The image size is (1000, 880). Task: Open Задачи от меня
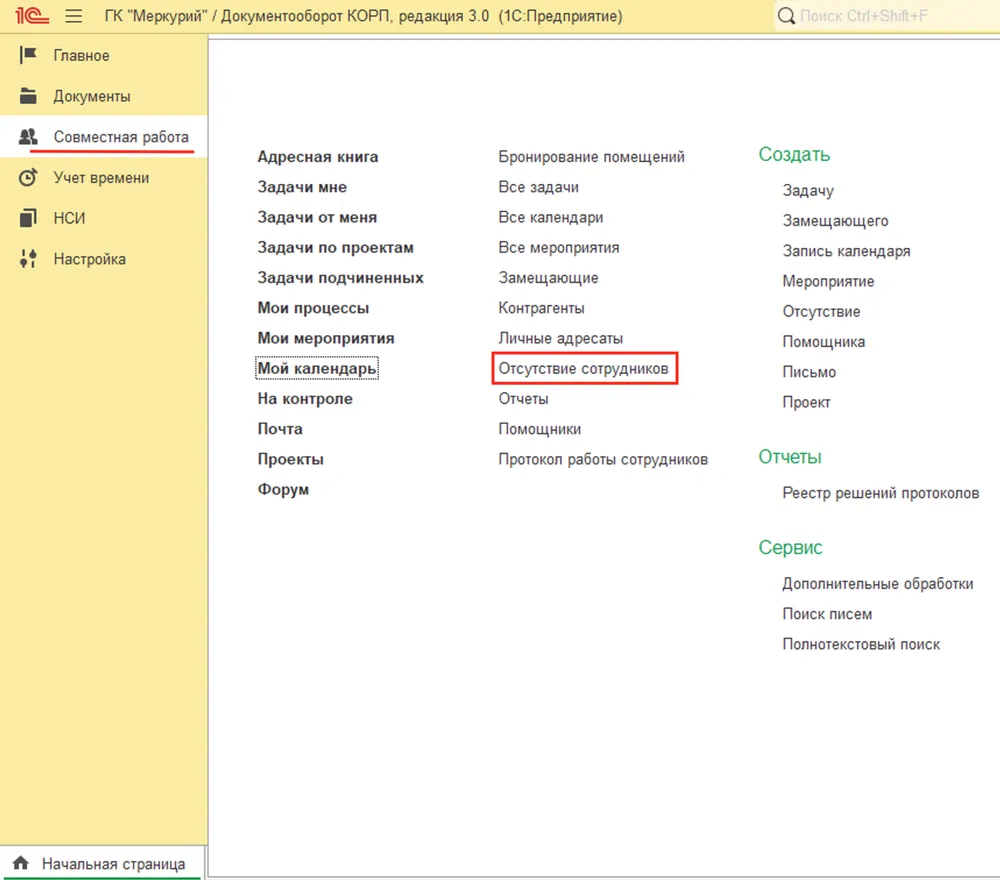[x=317, y=217]
